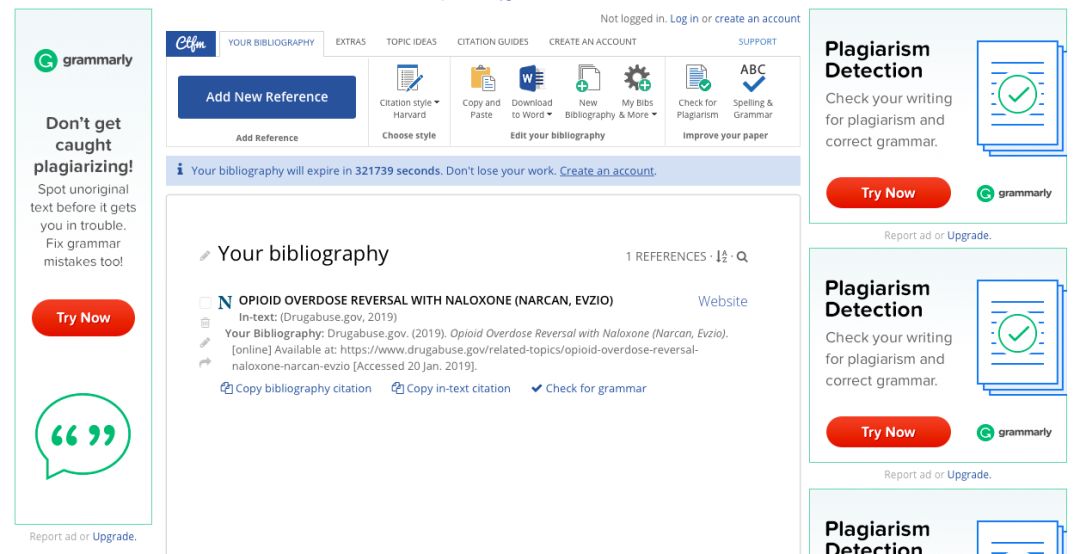
Task: Click Grammarly logo in first right ad
Action: click(1014, 194)
